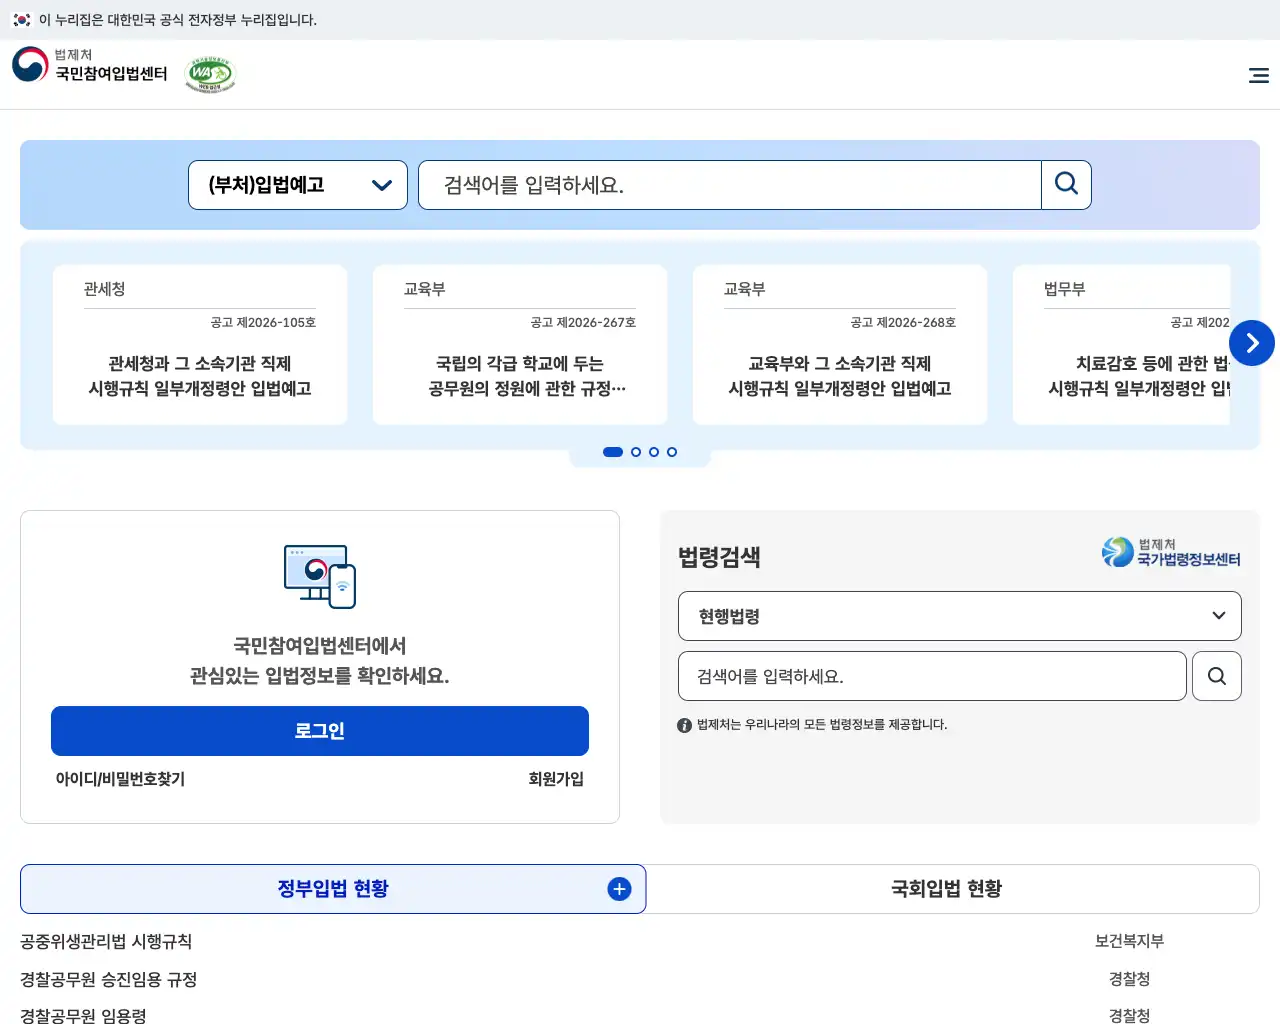Screen dimensions: 1280x1024
Task: Open 공중위생관리법 시행규칙 list item
Action: [106, 941]
